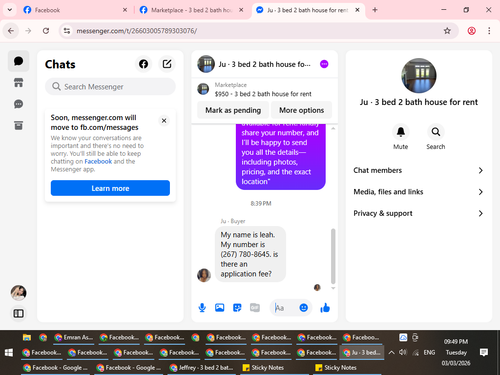This screenshot has width=500, height=375.
Task: Expand Media, files and links section
Action: point(418,192)
